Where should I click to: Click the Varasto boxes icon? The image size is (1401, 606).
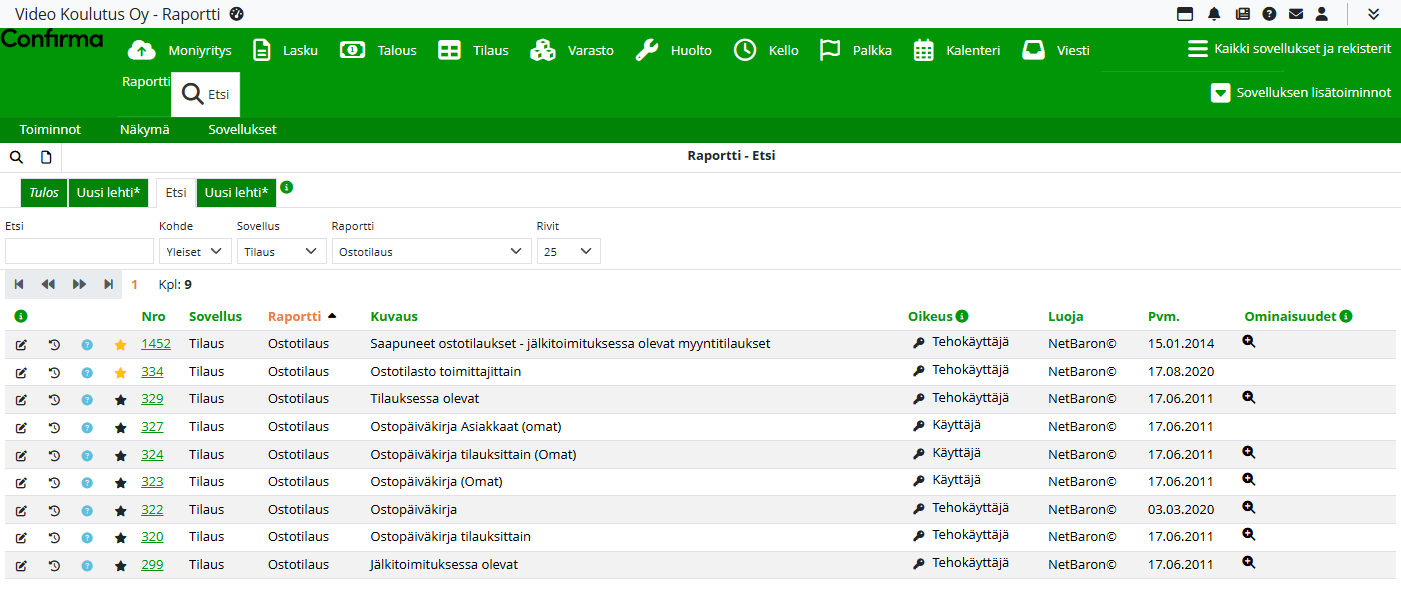click(x=543, y=50)
